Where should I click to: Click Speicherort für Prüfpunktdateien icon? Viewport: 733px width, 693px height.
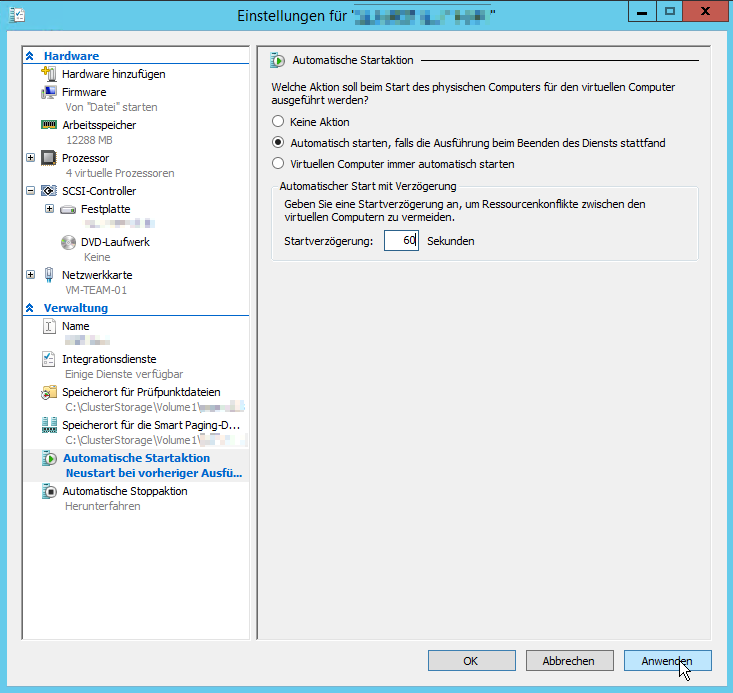coord(49,392)
